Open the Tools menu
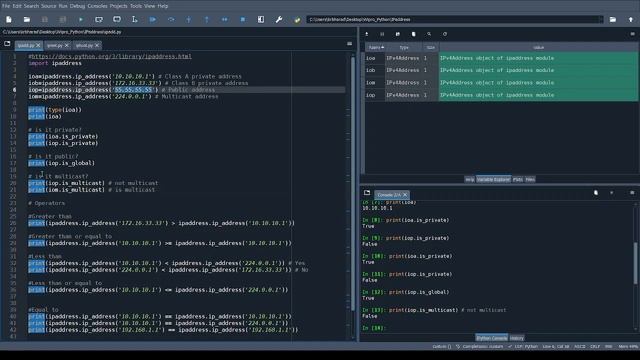Image resolution: width=640 pixels, height=360 pixels. click(x=136, y=6)
